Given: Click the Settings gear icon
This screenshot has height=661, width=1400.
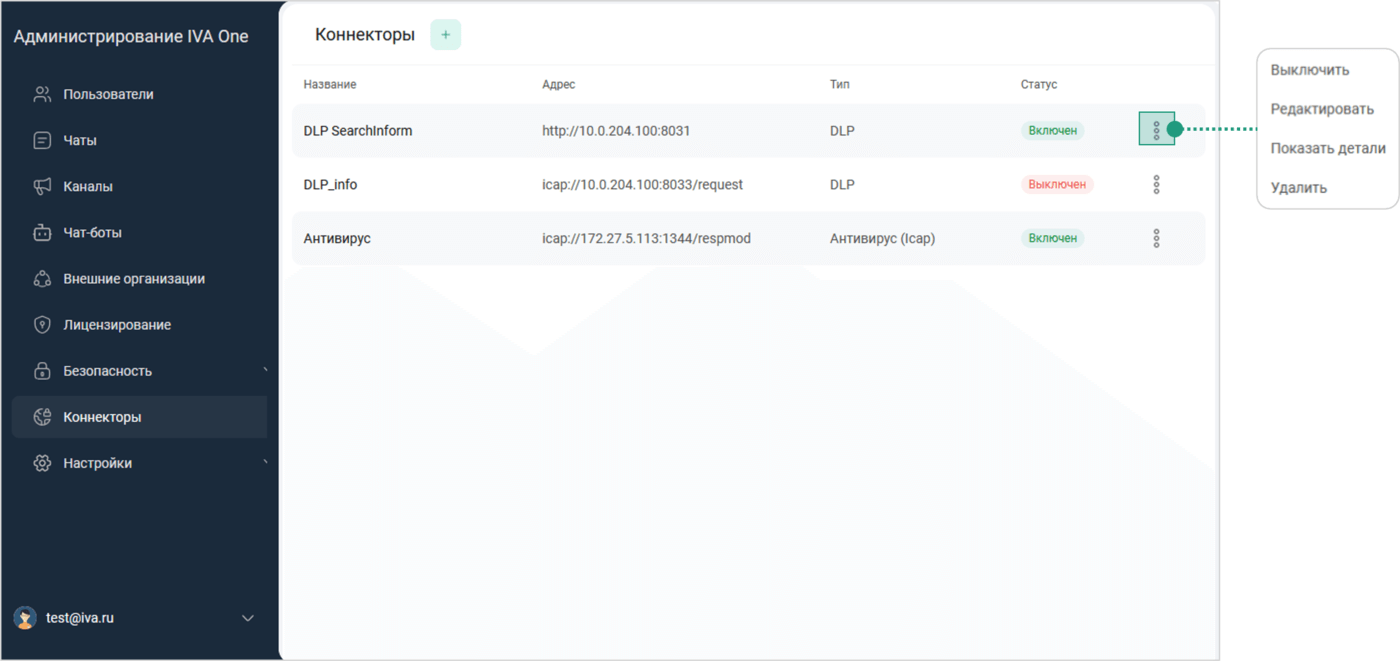Looking at the screenshot, I should [42, 463].
